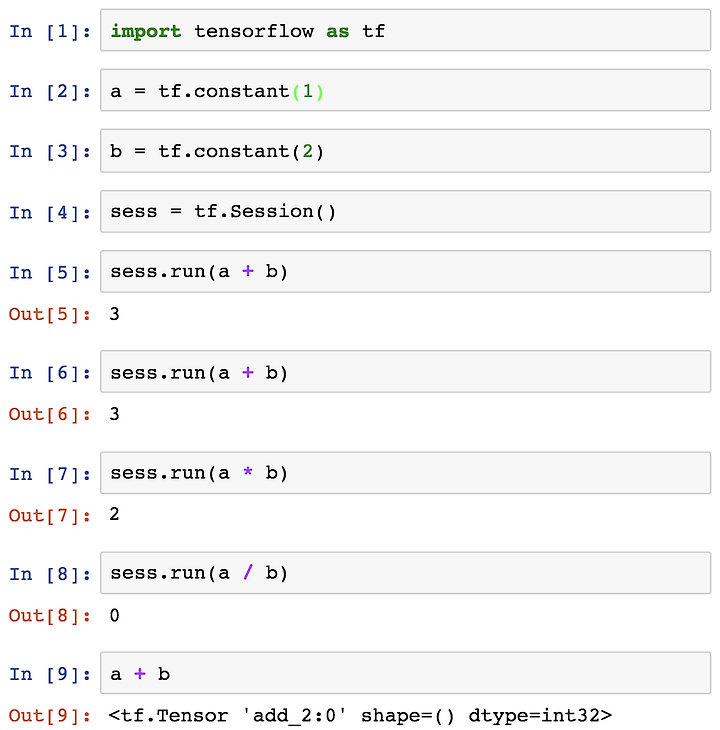This screenshot has width=720, height=730.
Task: Click the sess.run(a / b) cell
Action: coord(405,573)
